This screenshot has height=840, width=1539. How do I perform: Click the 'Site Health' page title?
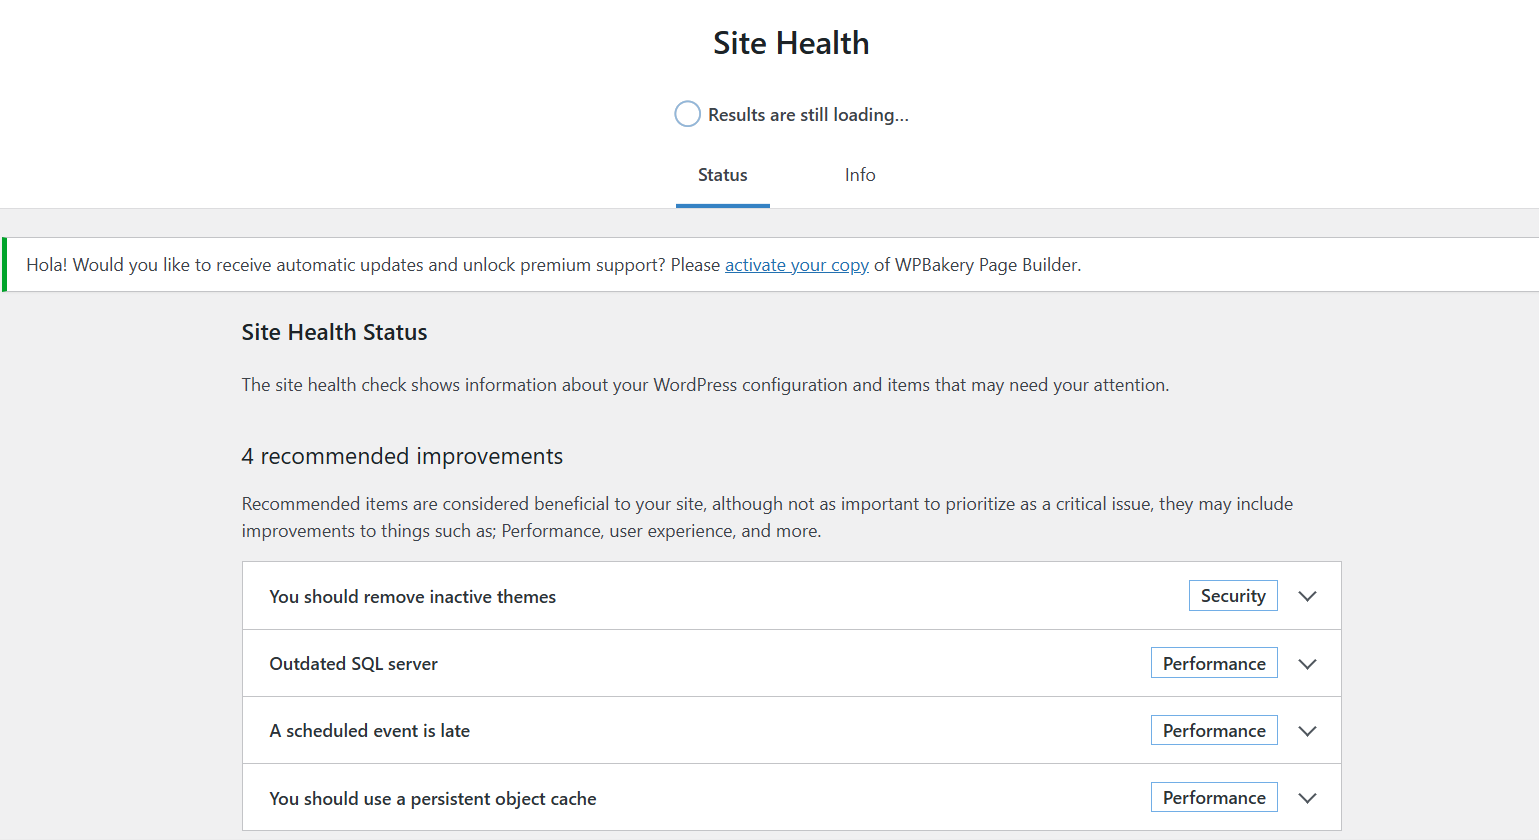click(x=790, y=43)
